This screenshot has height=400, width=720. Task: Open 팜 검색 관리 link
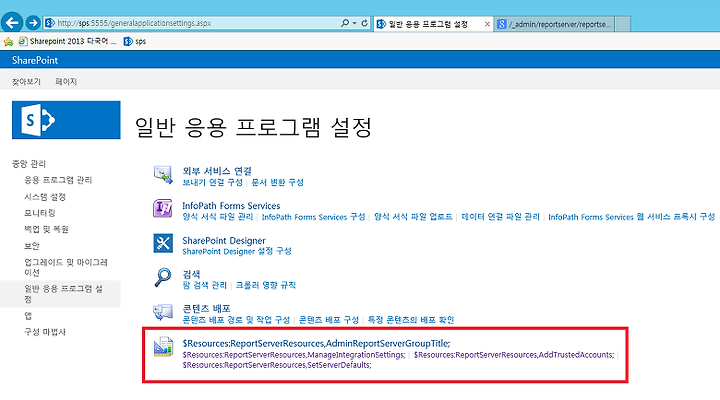click(204, 285)
